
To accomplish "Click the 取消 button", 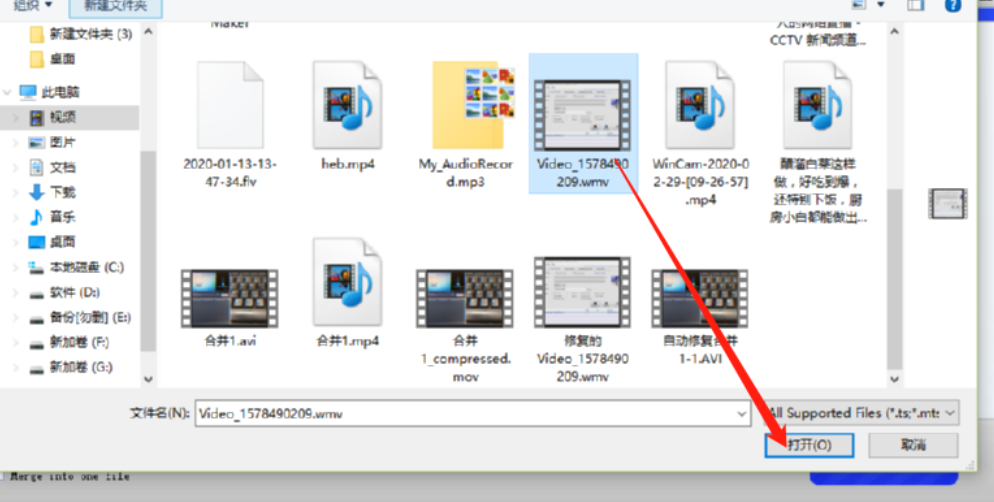I will [913, 445].
